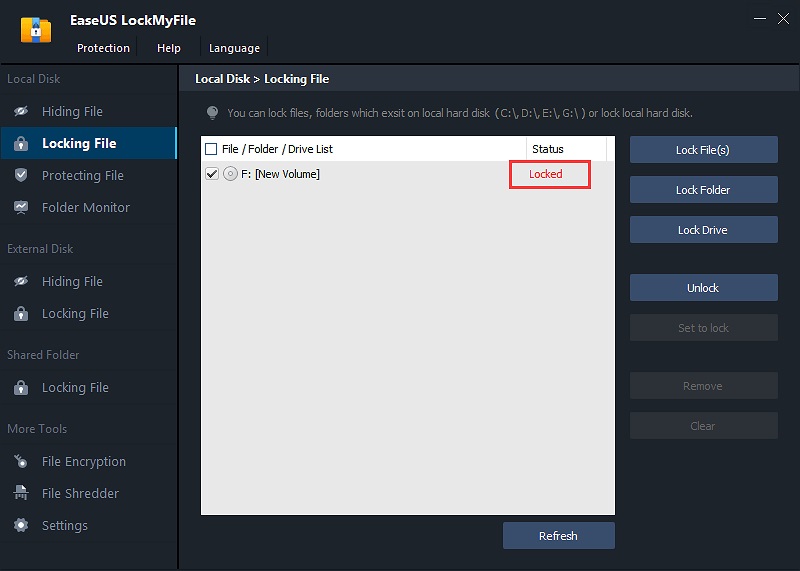The width and height of the screenshot is (800, 571).
Task: Open the Settings page
Action: coord(89,525)
